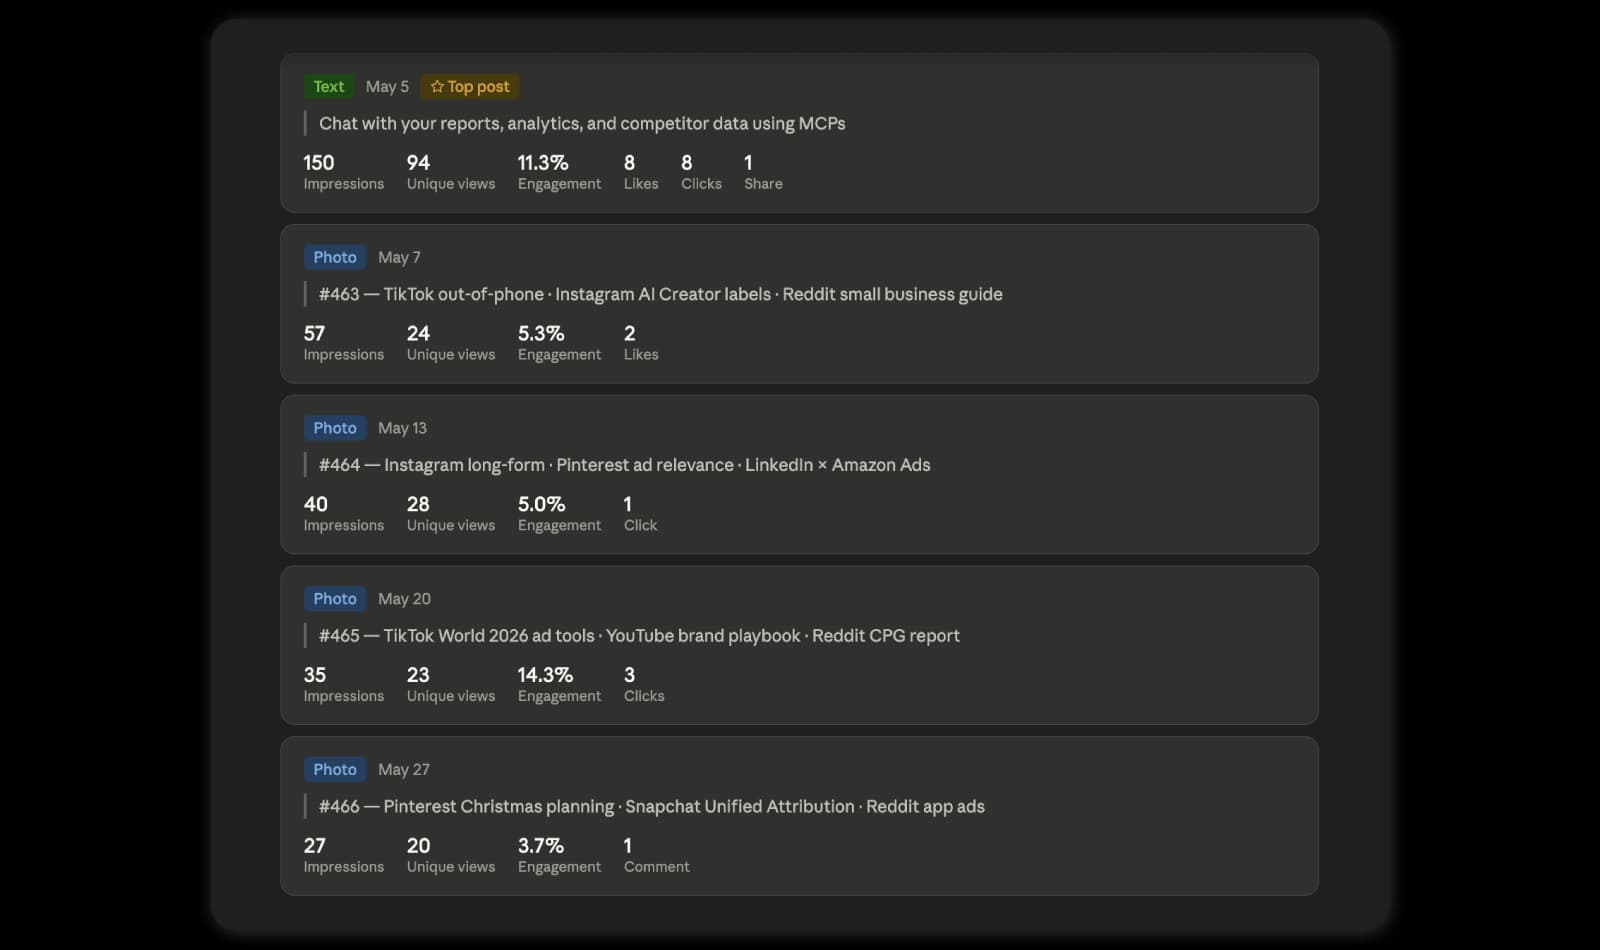Open post #465 TikTok World 2026 title
The width and height of the screenshot is (1600, 950).
click(x=639, y=636)
